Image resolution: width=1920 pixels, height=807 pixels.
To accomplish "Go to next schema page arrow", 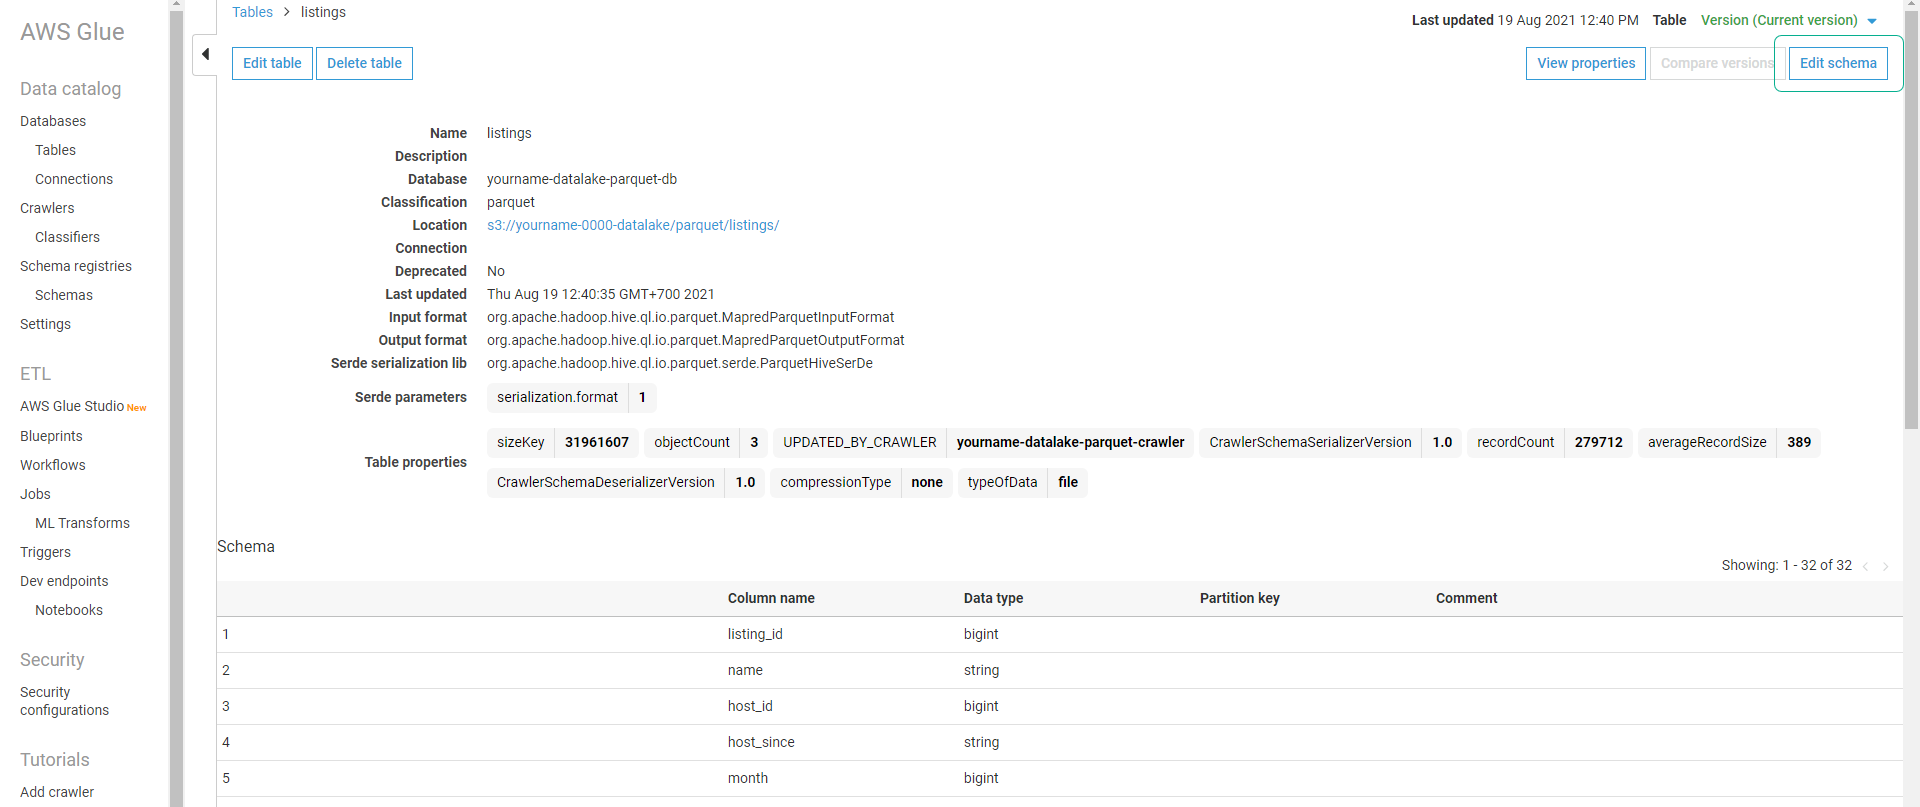I will pos(1885,566).
